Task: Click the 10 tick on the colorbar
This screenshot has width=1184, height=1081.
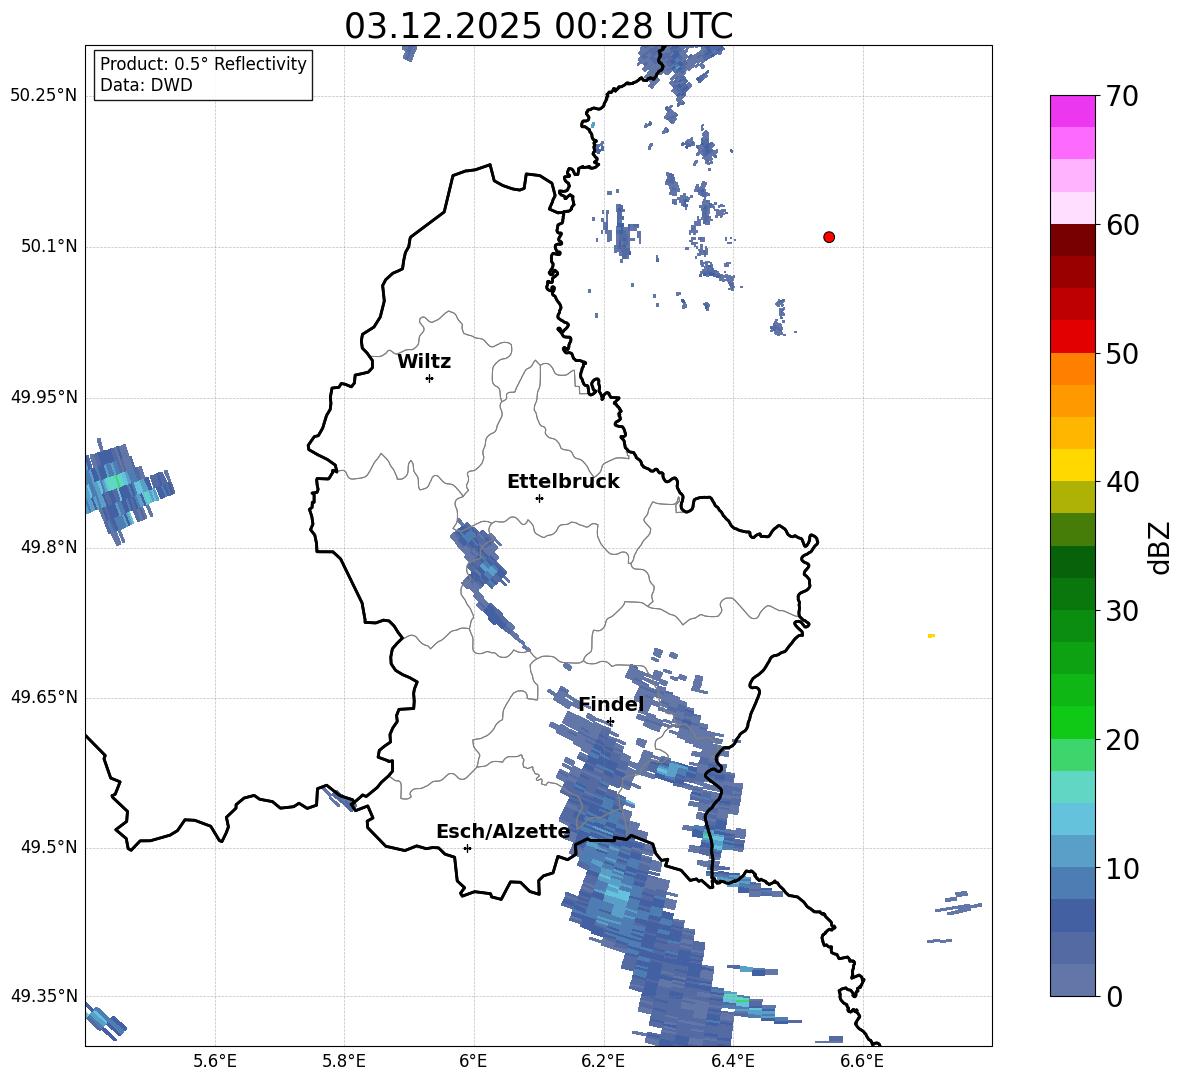Action: coord(1121,868)
